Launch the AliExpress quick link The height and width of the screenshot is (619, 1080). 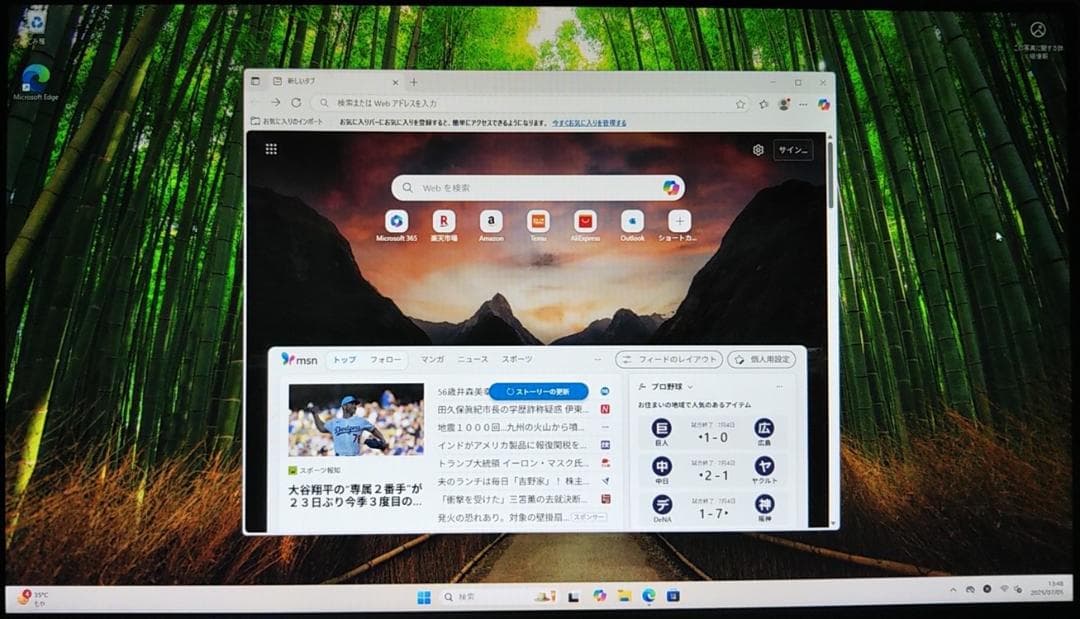point(583,222)
